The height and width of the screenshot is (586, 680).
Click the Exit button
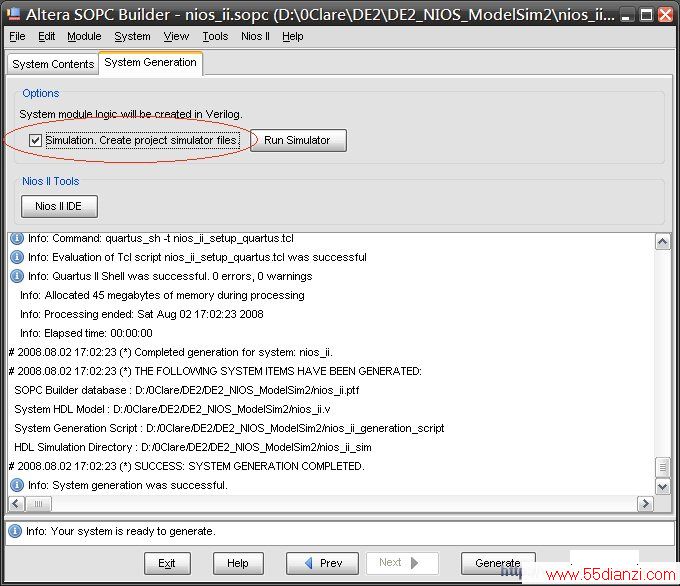[167, 563]
